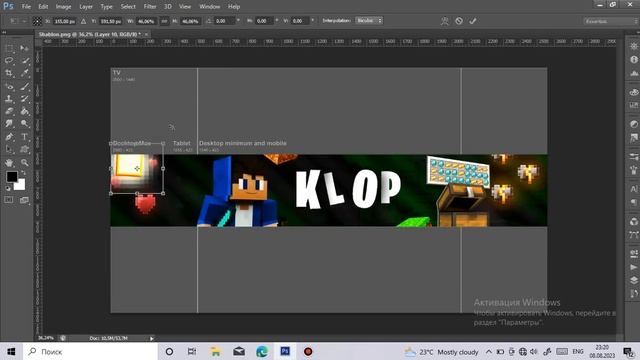Screen dimensions: 640x360
Task: Show hidden system tray icons
Action: point(489,351)
